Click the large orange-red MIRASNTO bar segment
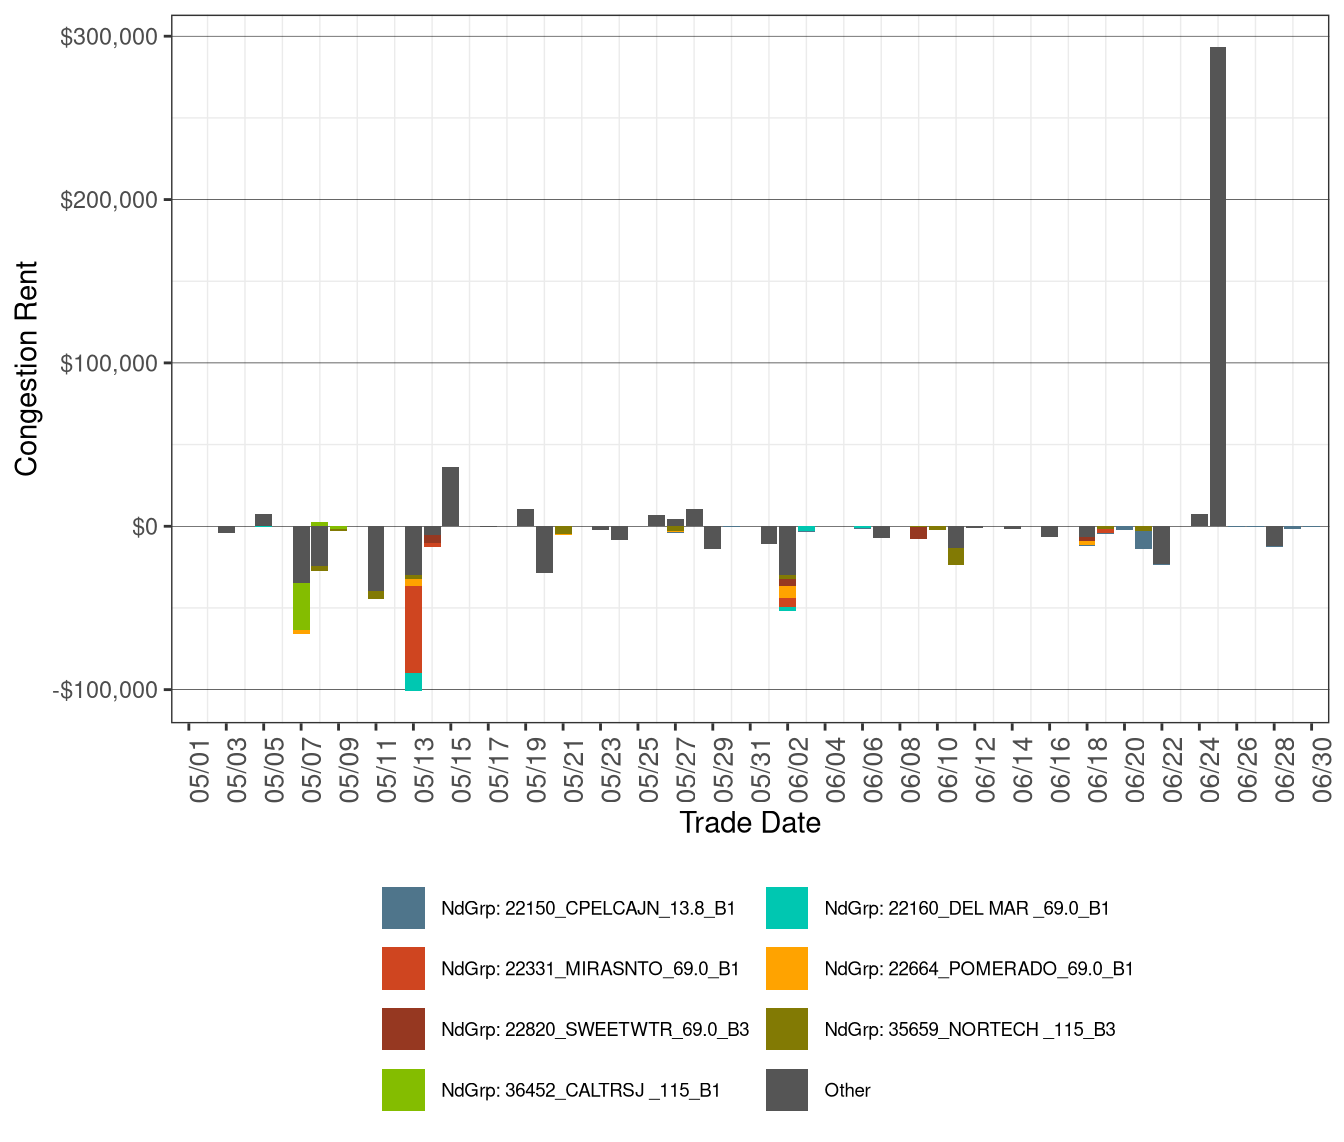This screenshot has height=1142, width=1344. tap(413, 629)
